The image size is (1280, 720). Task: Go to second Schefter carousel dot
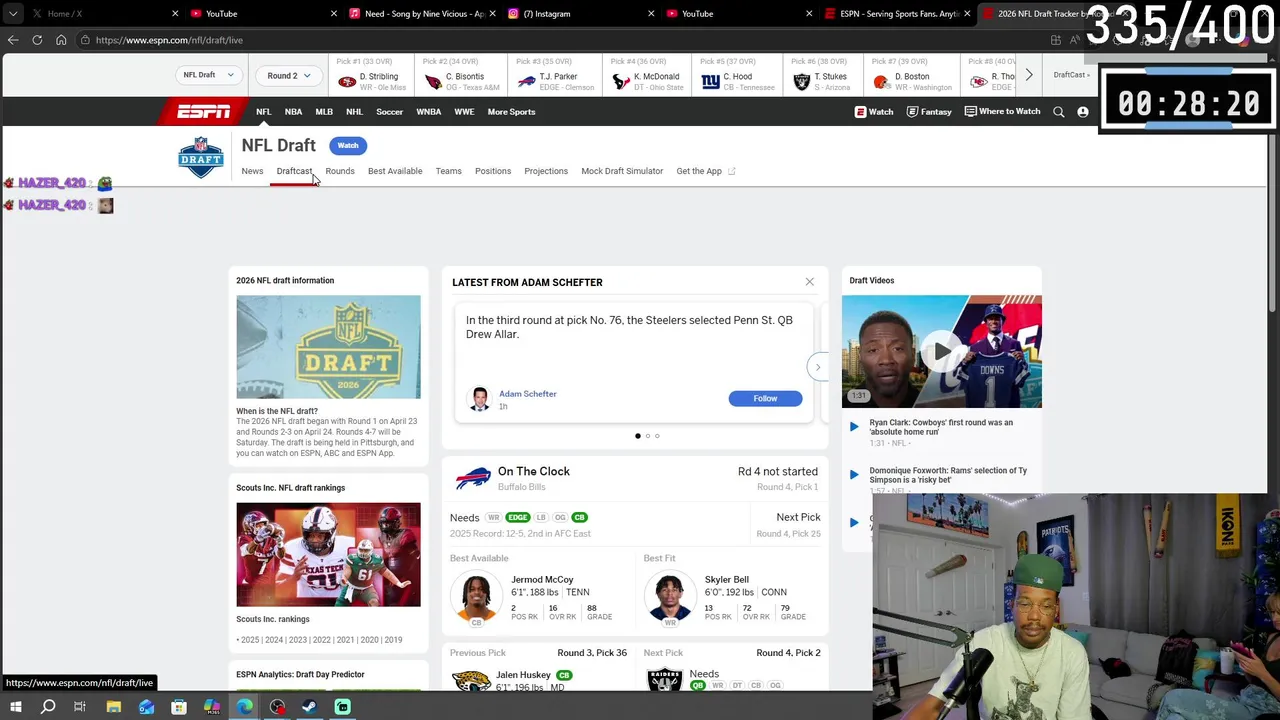point(647,436)
